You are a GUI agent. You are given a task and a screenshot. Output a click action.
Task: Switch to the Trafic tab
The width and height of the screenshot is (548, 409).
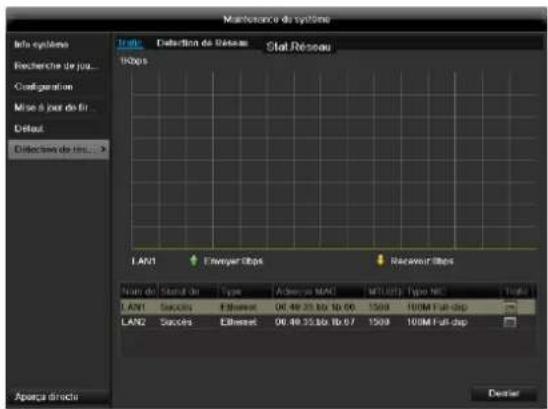130,43
